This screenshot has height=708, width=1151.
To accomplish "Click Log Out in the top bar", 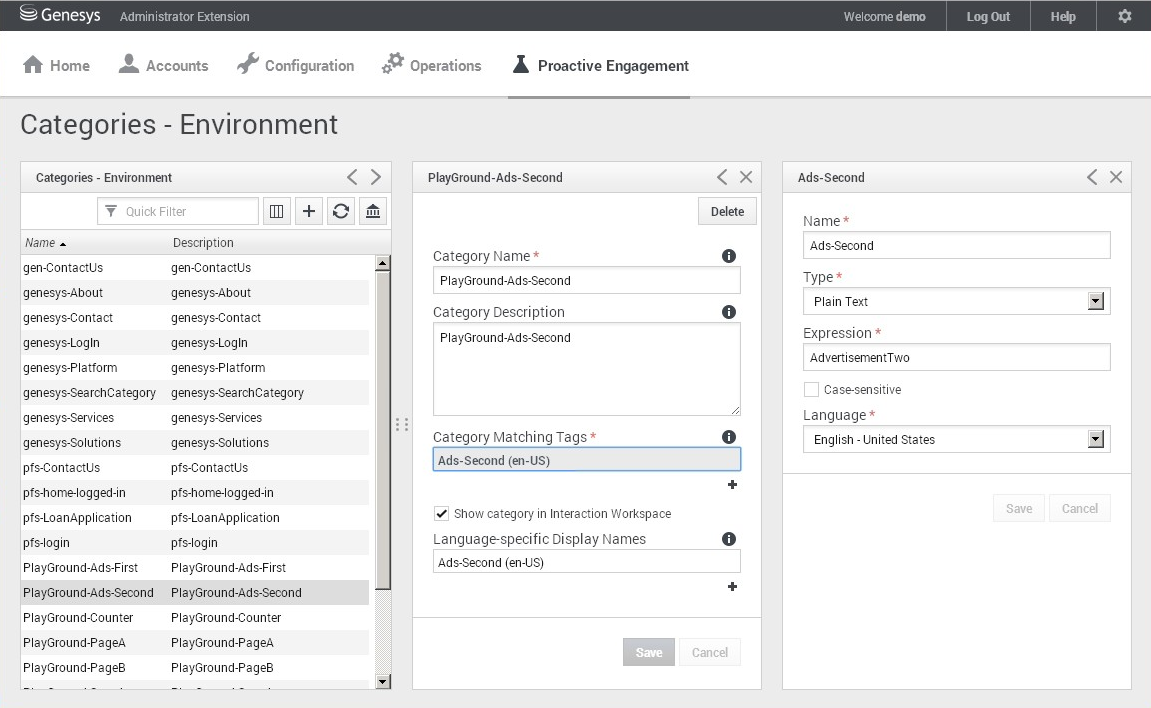I will tap(988, 16).
